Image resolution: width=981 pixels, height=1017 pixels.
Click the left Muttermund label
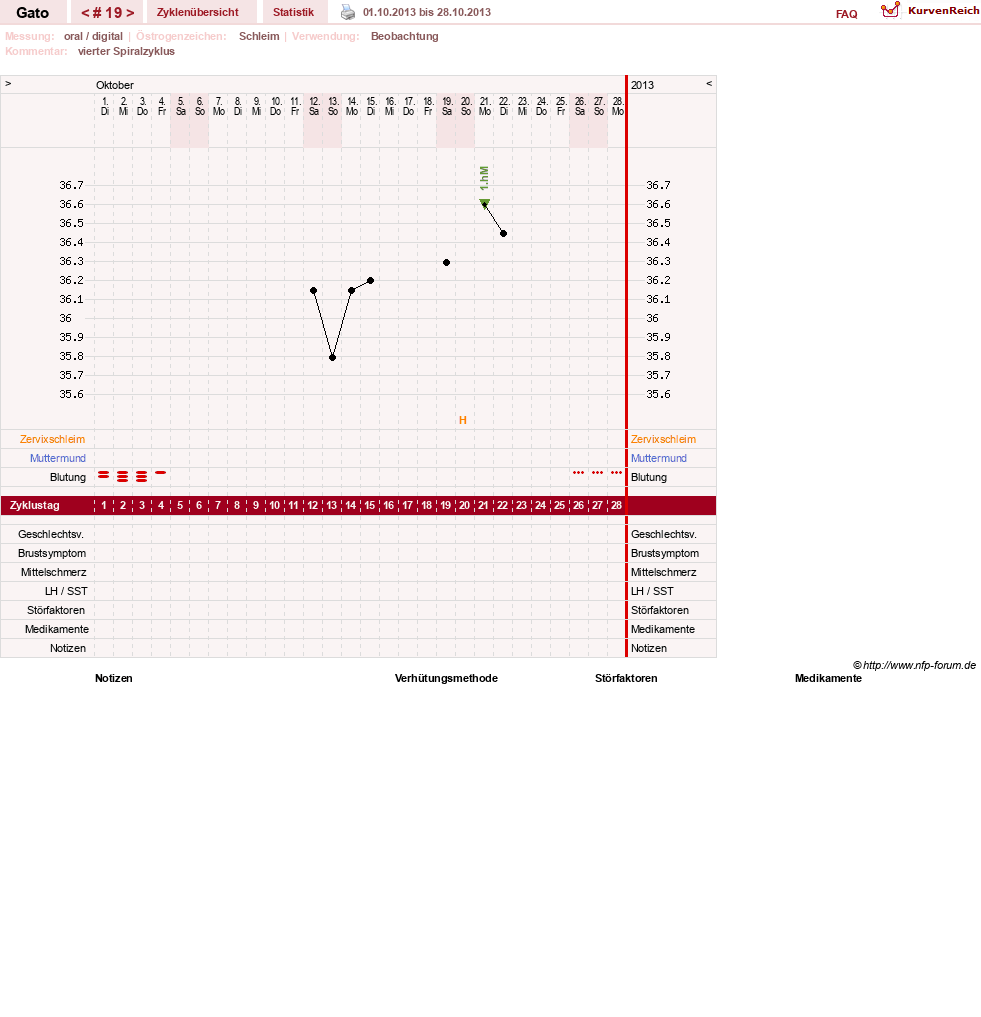tap(58, 458)
